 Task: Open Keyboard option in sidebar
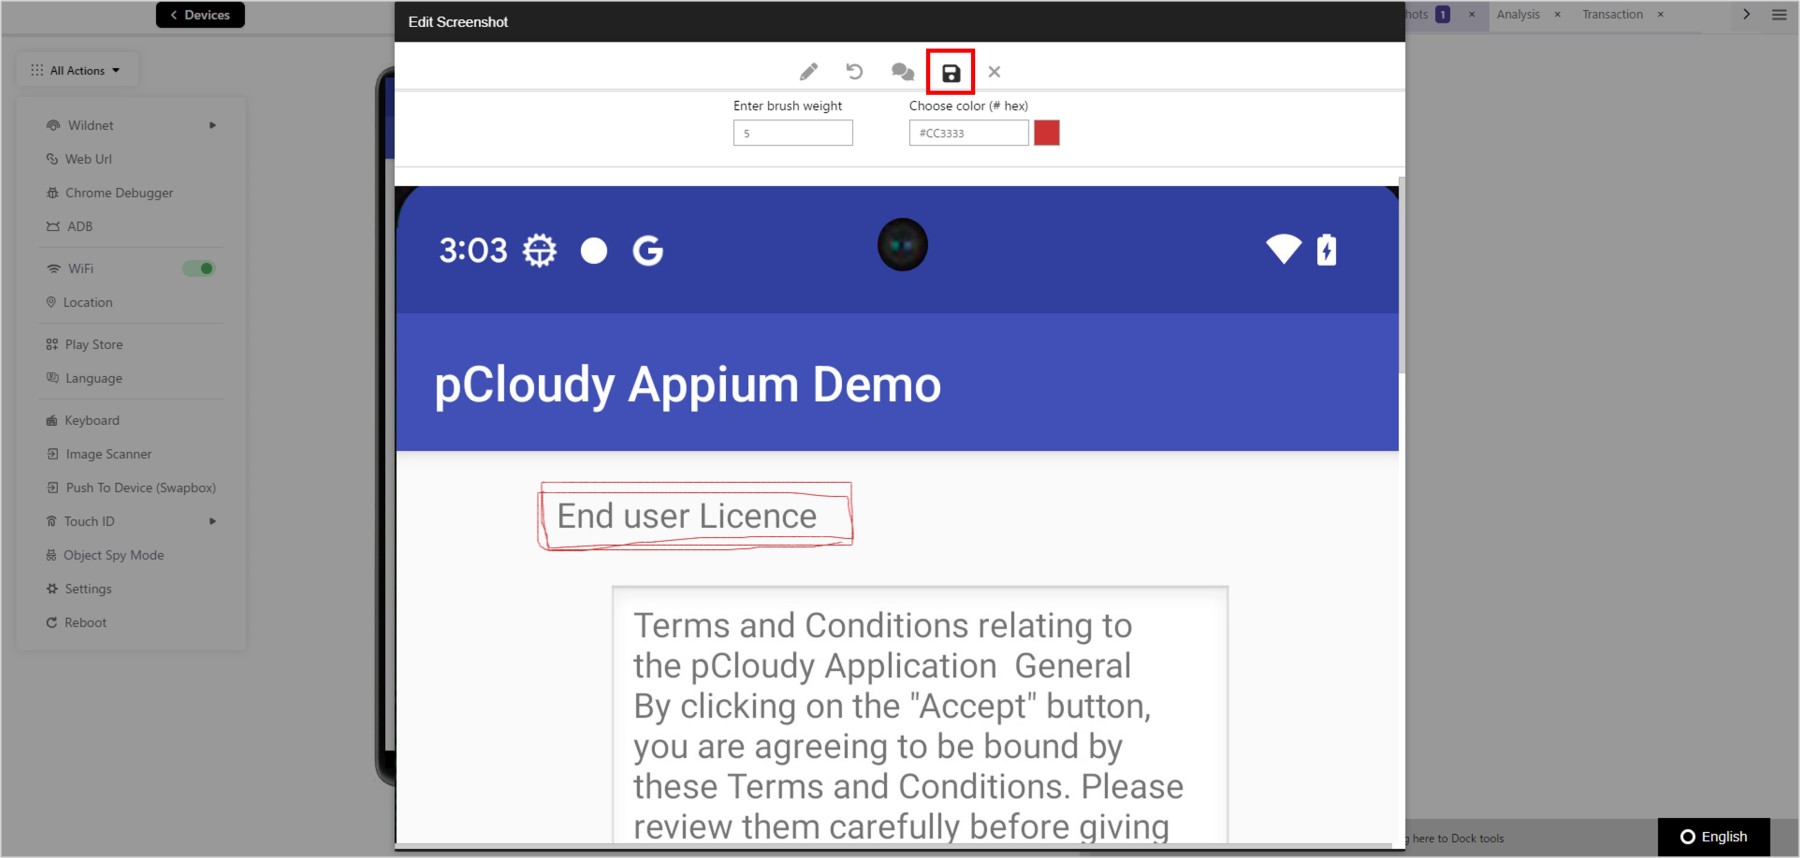pyautogui.click(x=91, y=420)
